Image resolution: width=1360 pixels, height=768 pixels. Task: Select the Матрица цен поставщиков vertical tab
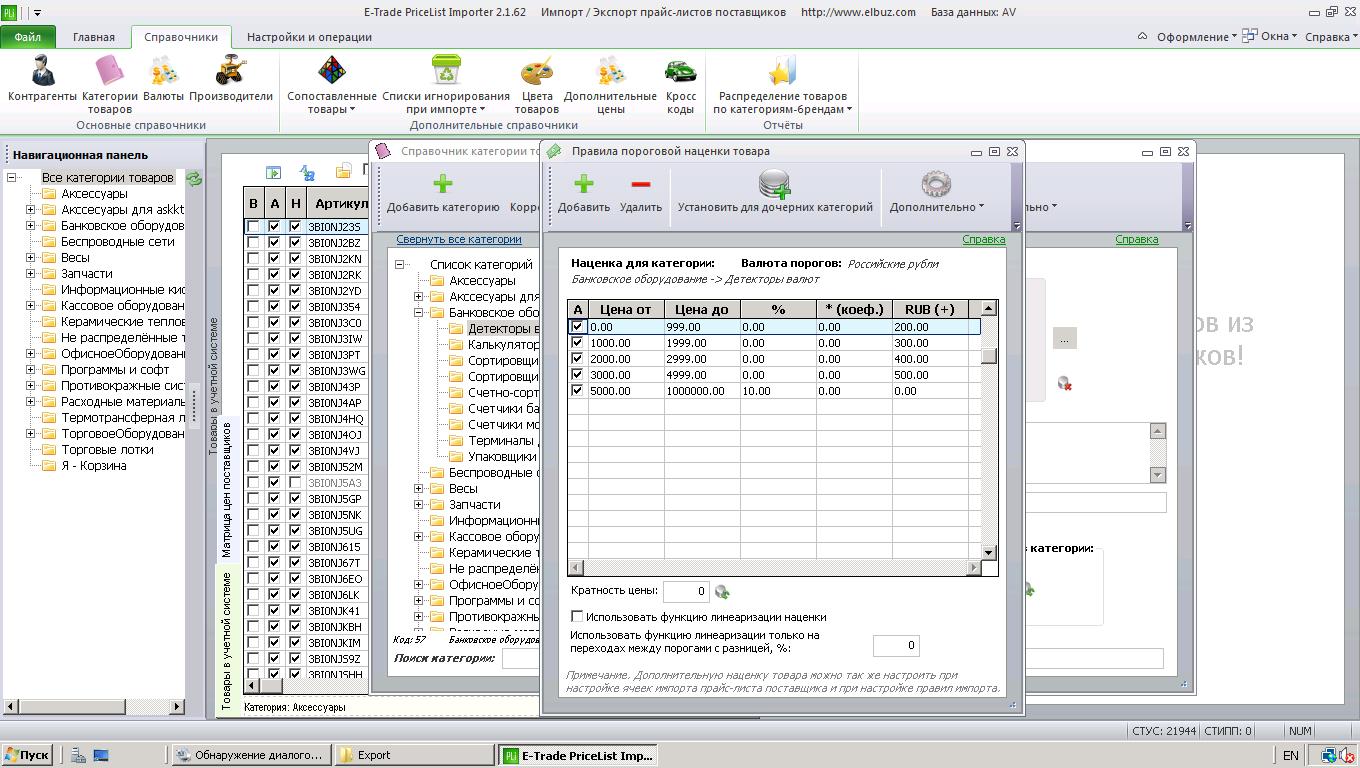227,490
